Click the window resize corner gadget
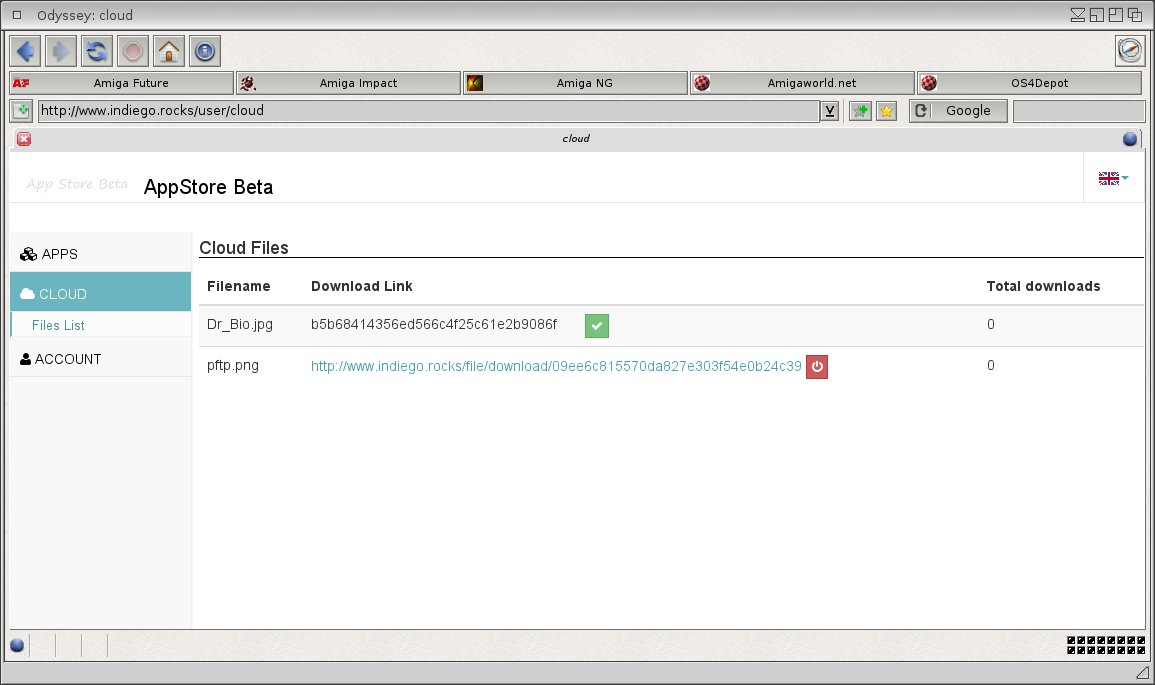This screenshot has width=1155, height=685. point(1142,672)
